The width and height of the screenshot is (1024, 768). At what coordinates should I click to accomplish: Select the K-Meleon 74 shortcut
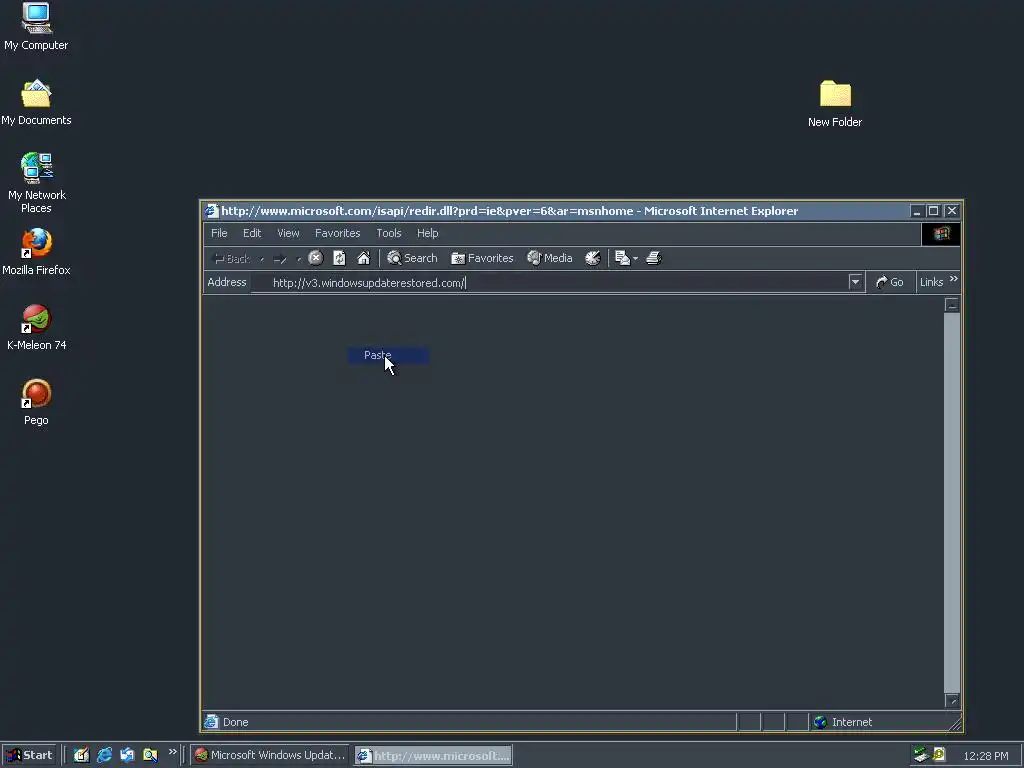[37, 327]
